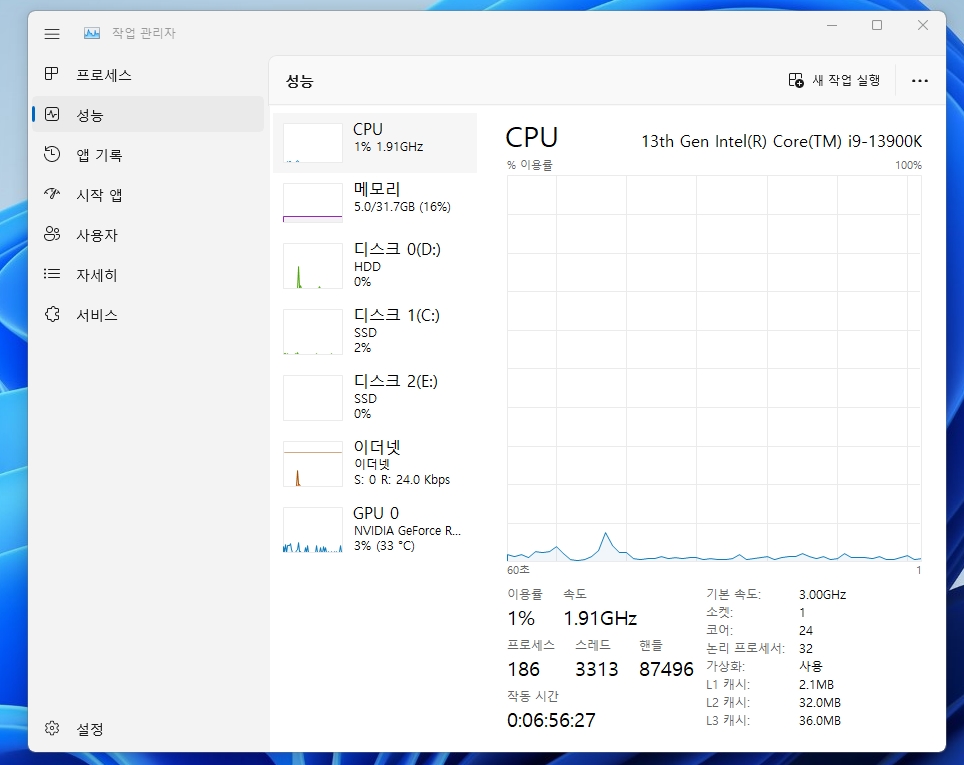Click the 0:06:56:27 uptime value

[x=551, y=720]
